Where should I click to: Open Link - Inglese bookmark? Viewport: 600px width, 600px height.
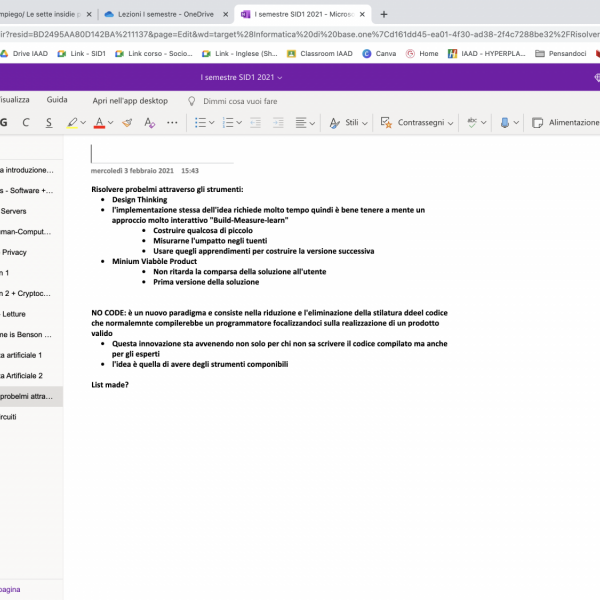240,54
